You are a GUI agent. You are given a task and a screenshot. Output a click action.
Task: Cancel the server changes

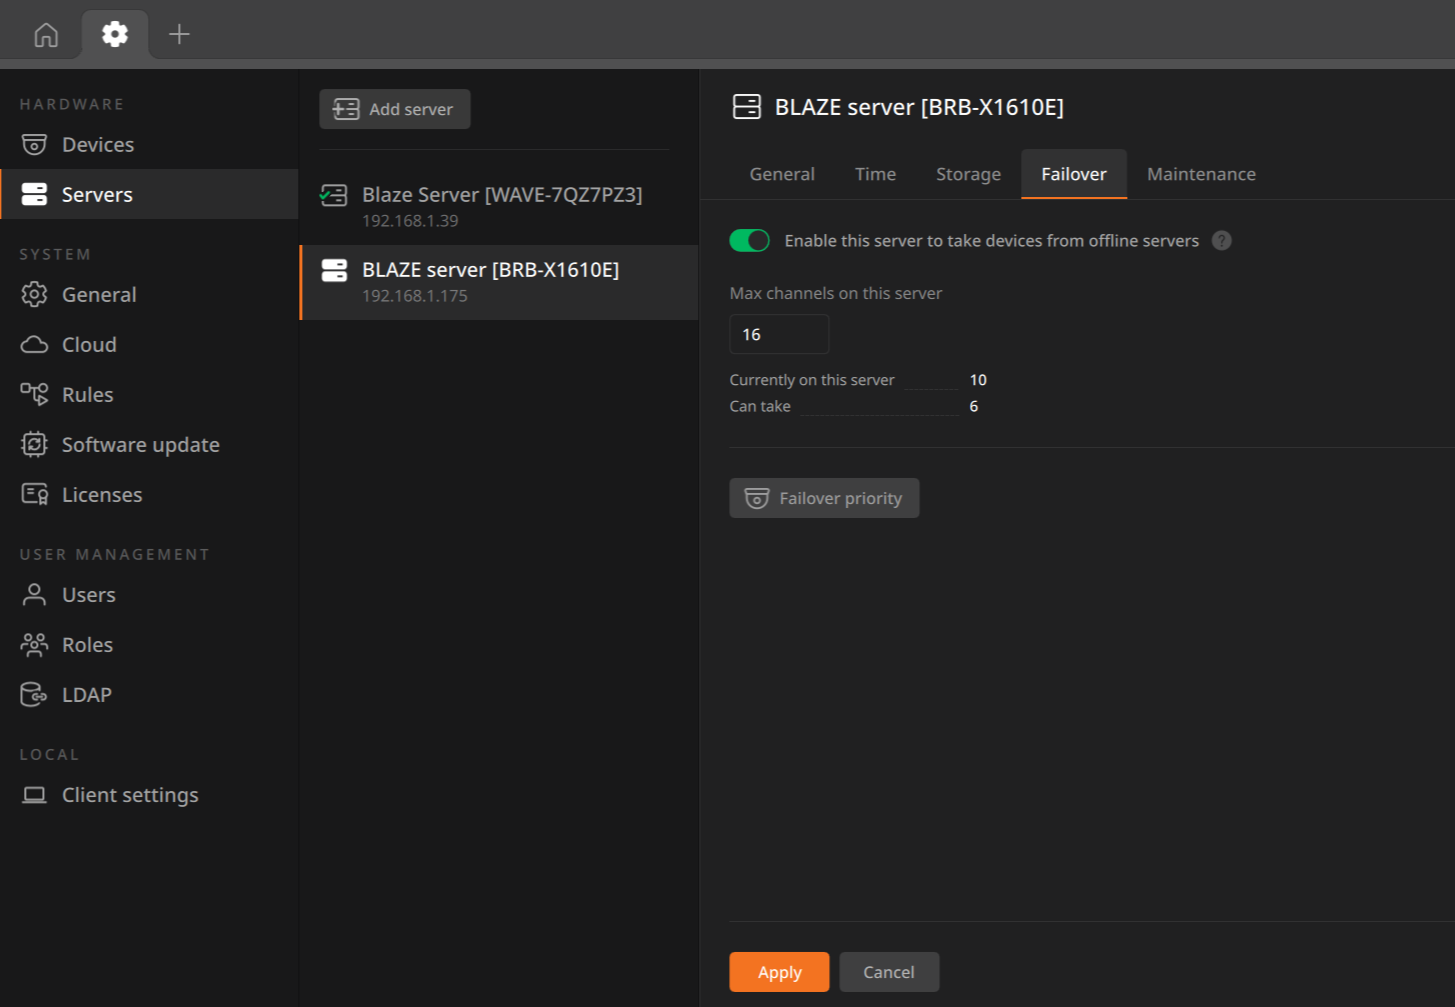click(x=889, y=972)
